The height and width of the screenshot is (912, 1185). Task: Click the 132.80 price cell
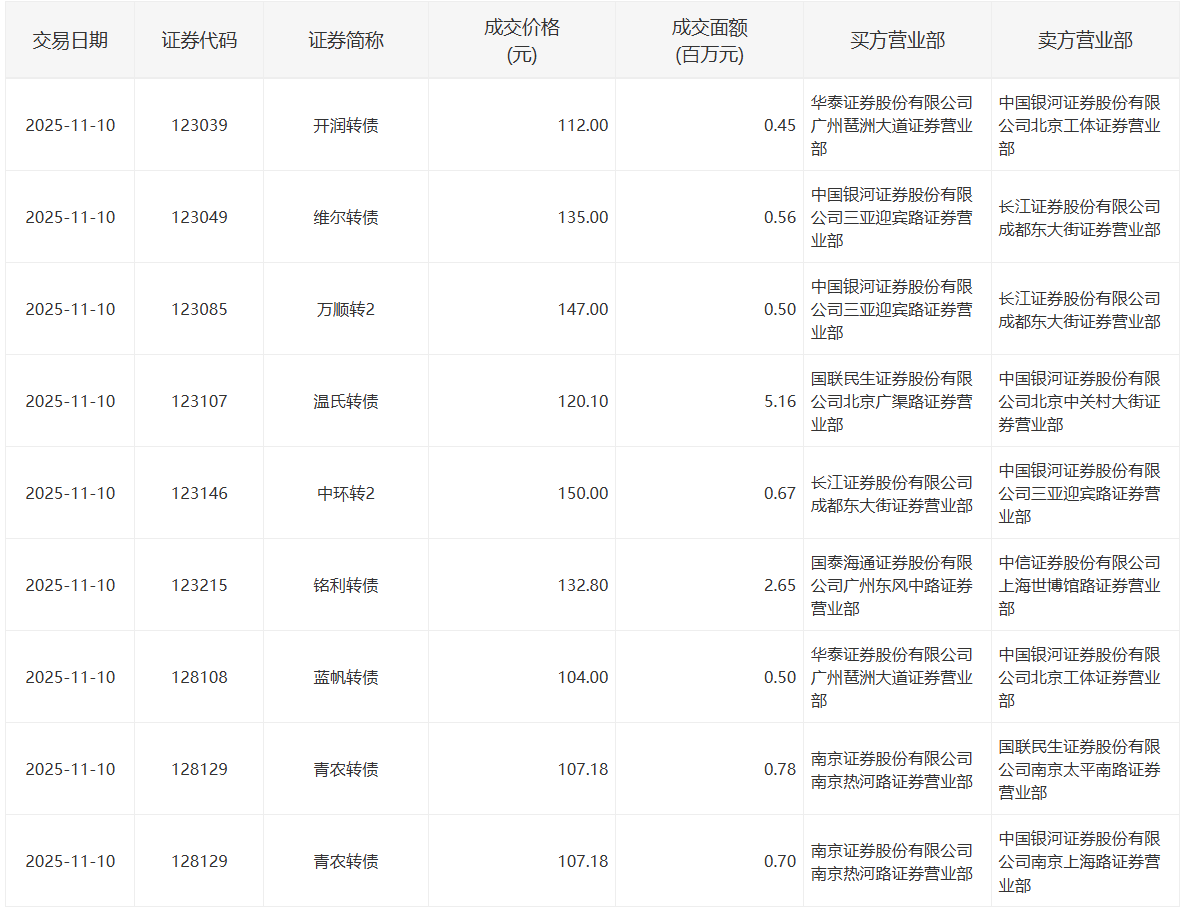click(582, 586)
